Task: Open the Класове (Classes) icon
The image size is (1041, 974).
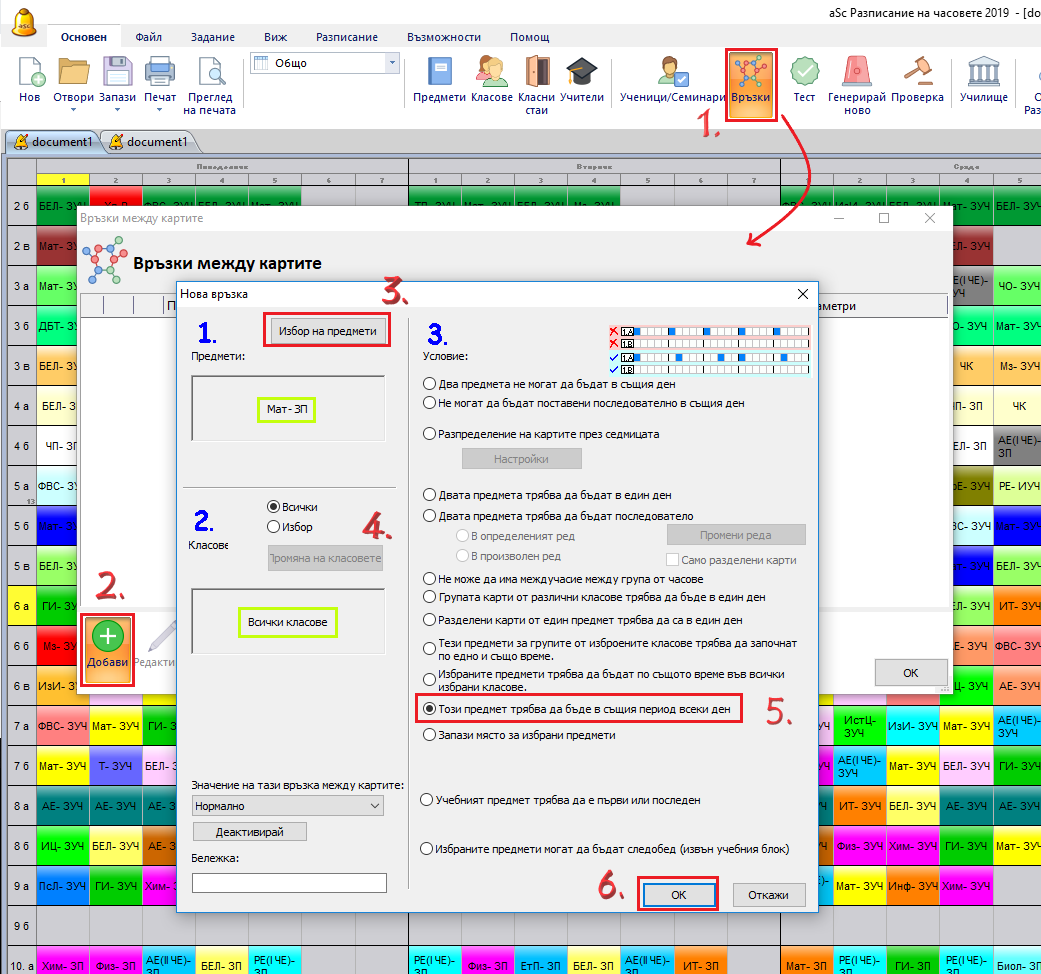Action: point(491,74)
